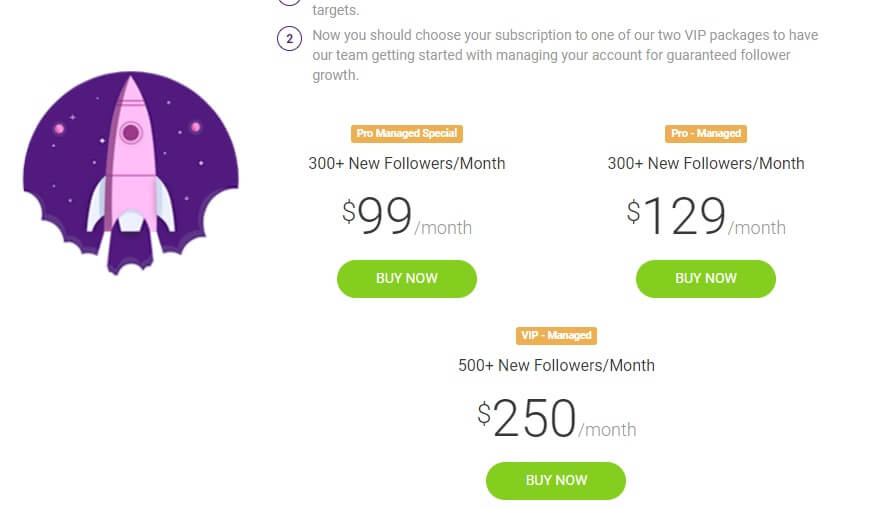
Task: Click the pink planet left of the rocket
Action: [x=59, y=128]
